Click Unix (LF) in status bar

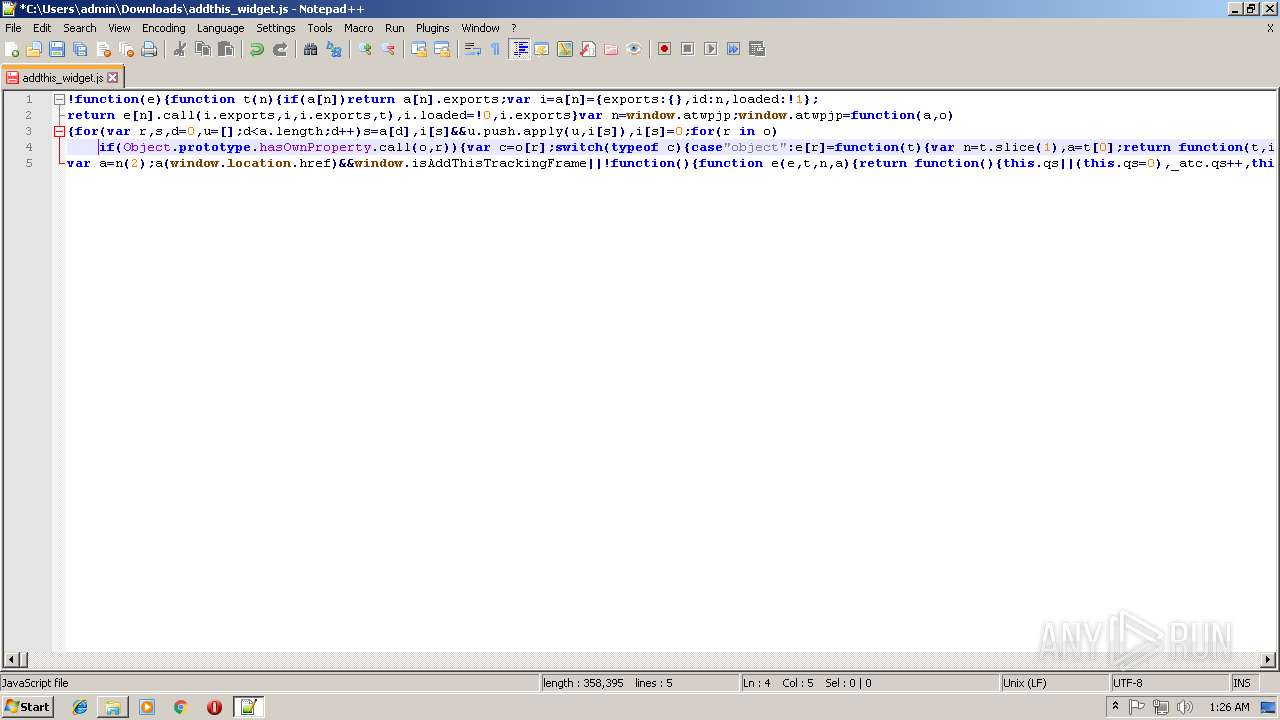click(1055, 683)
